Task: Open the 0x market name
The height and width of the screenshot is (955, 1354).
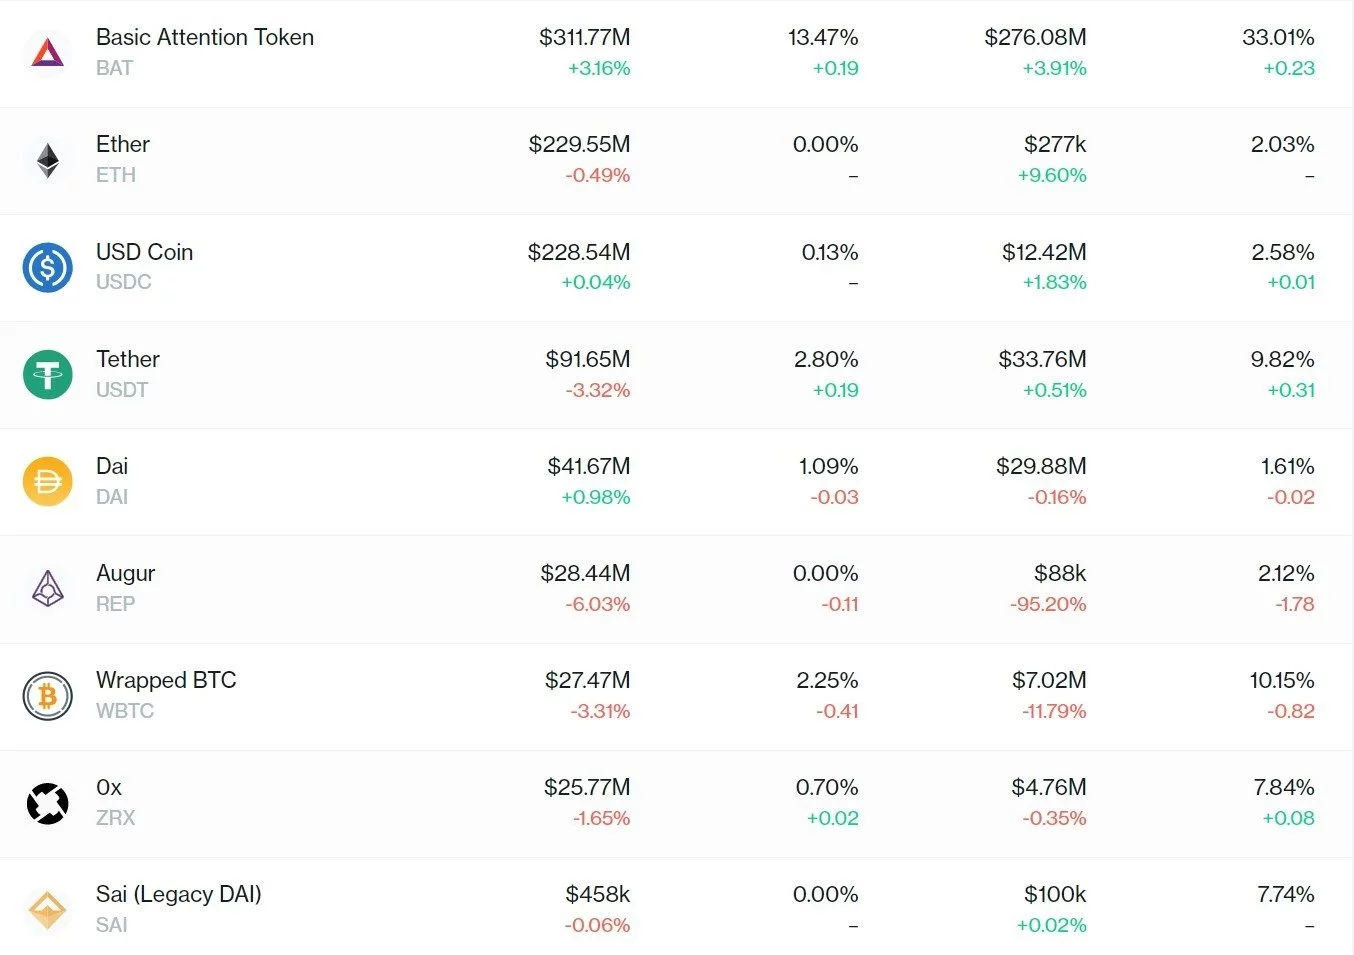Action: [x=109, y=787]
